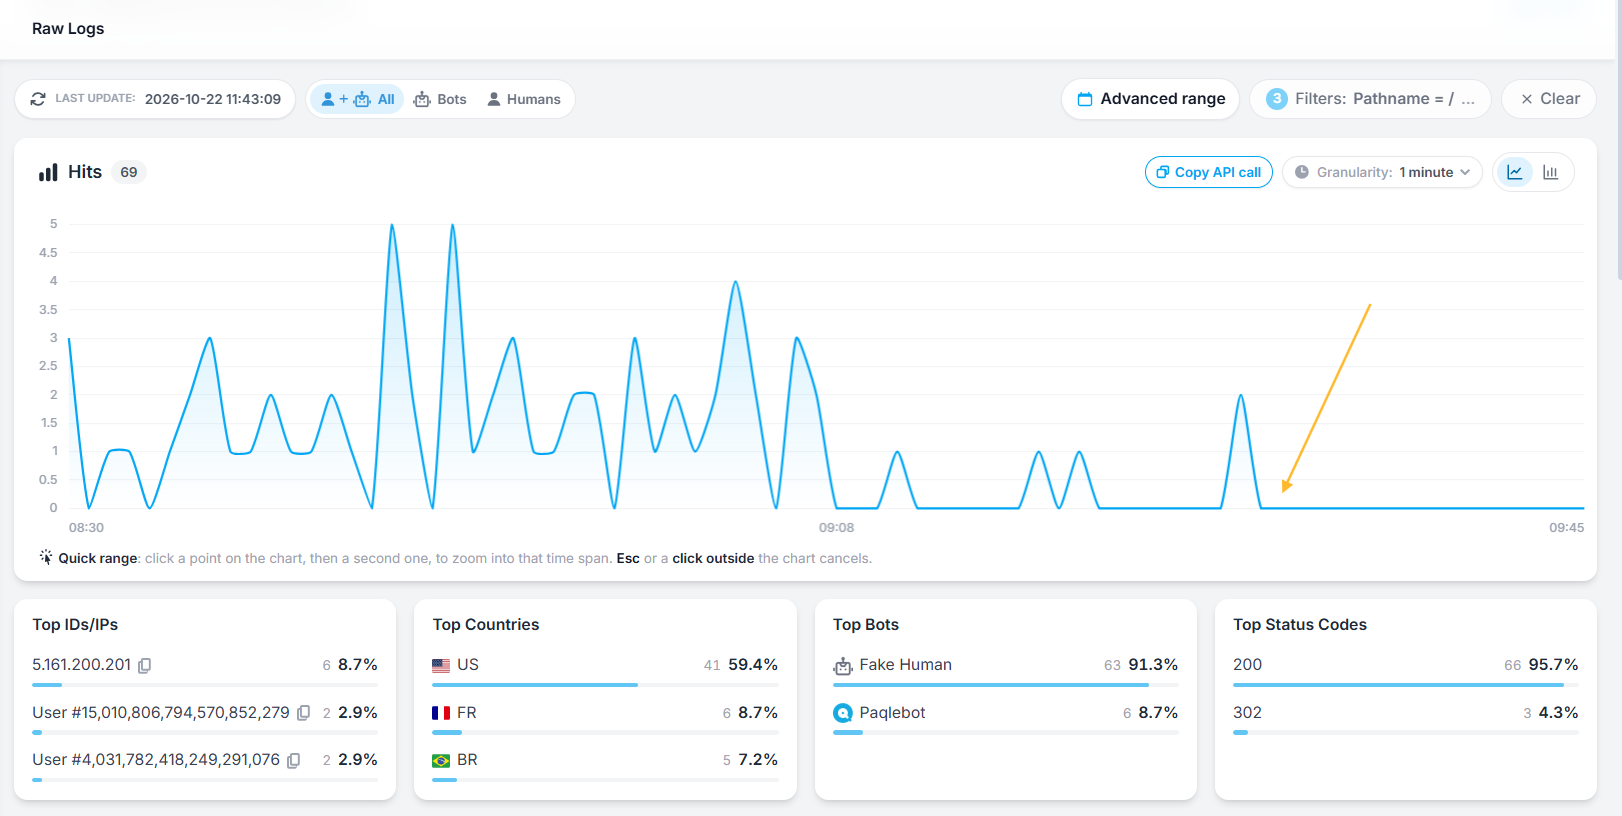The image size is (1622, 816).
Task: Click the Top Status Codes heading
Action: tap(1300, 624)
